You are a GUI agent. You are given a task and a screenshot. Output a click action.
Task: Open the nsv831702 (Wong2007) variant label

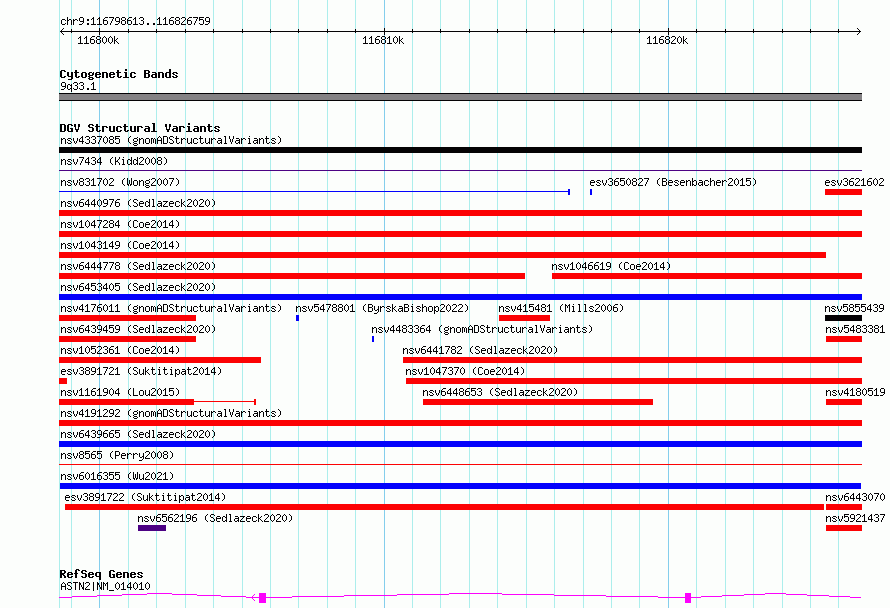click(x=120, y=182)
